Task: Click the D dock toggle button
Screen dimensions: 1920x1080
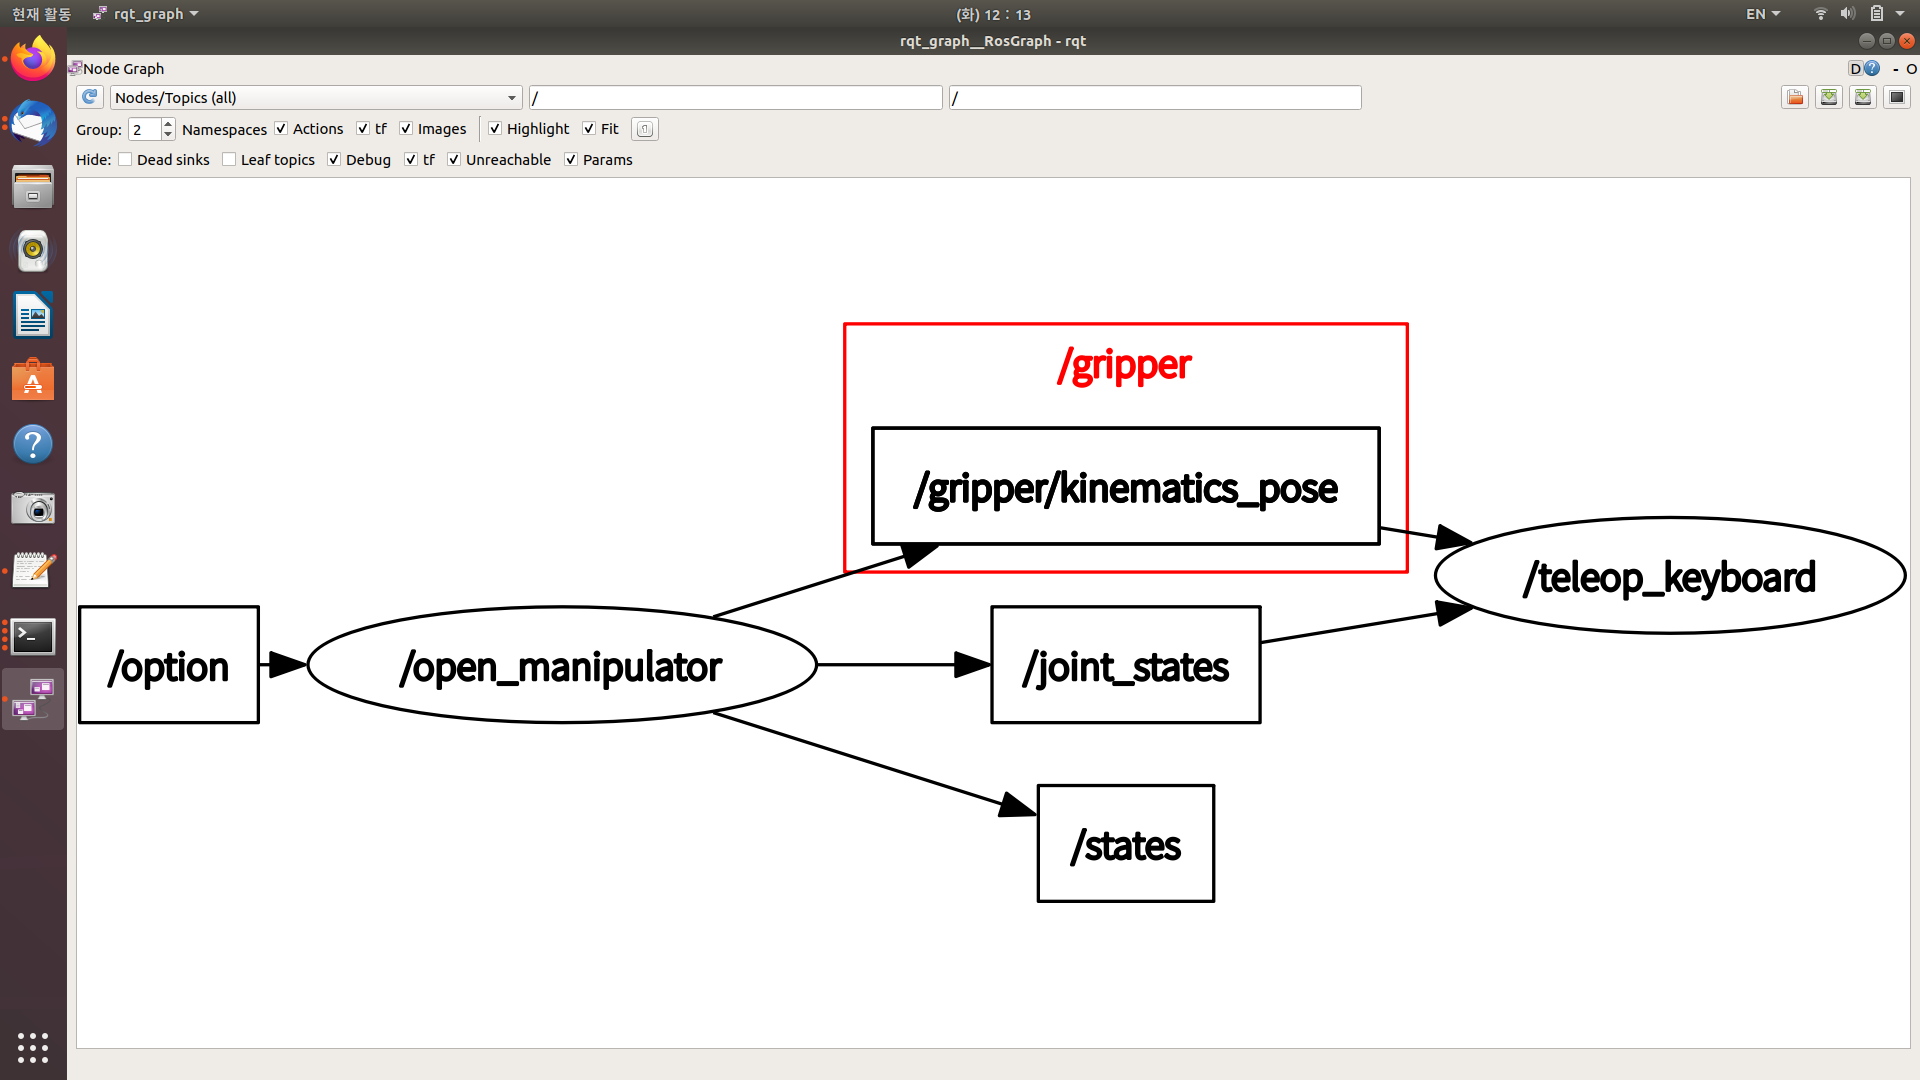Action: tap(1856, 68)
